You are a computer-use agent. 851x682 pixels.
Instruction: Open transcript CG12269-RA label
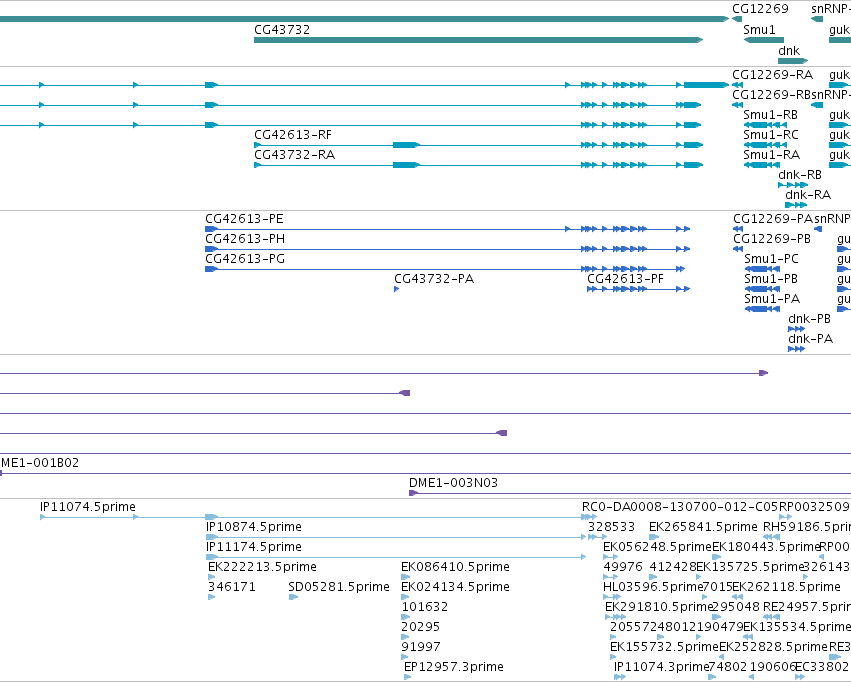772,75
